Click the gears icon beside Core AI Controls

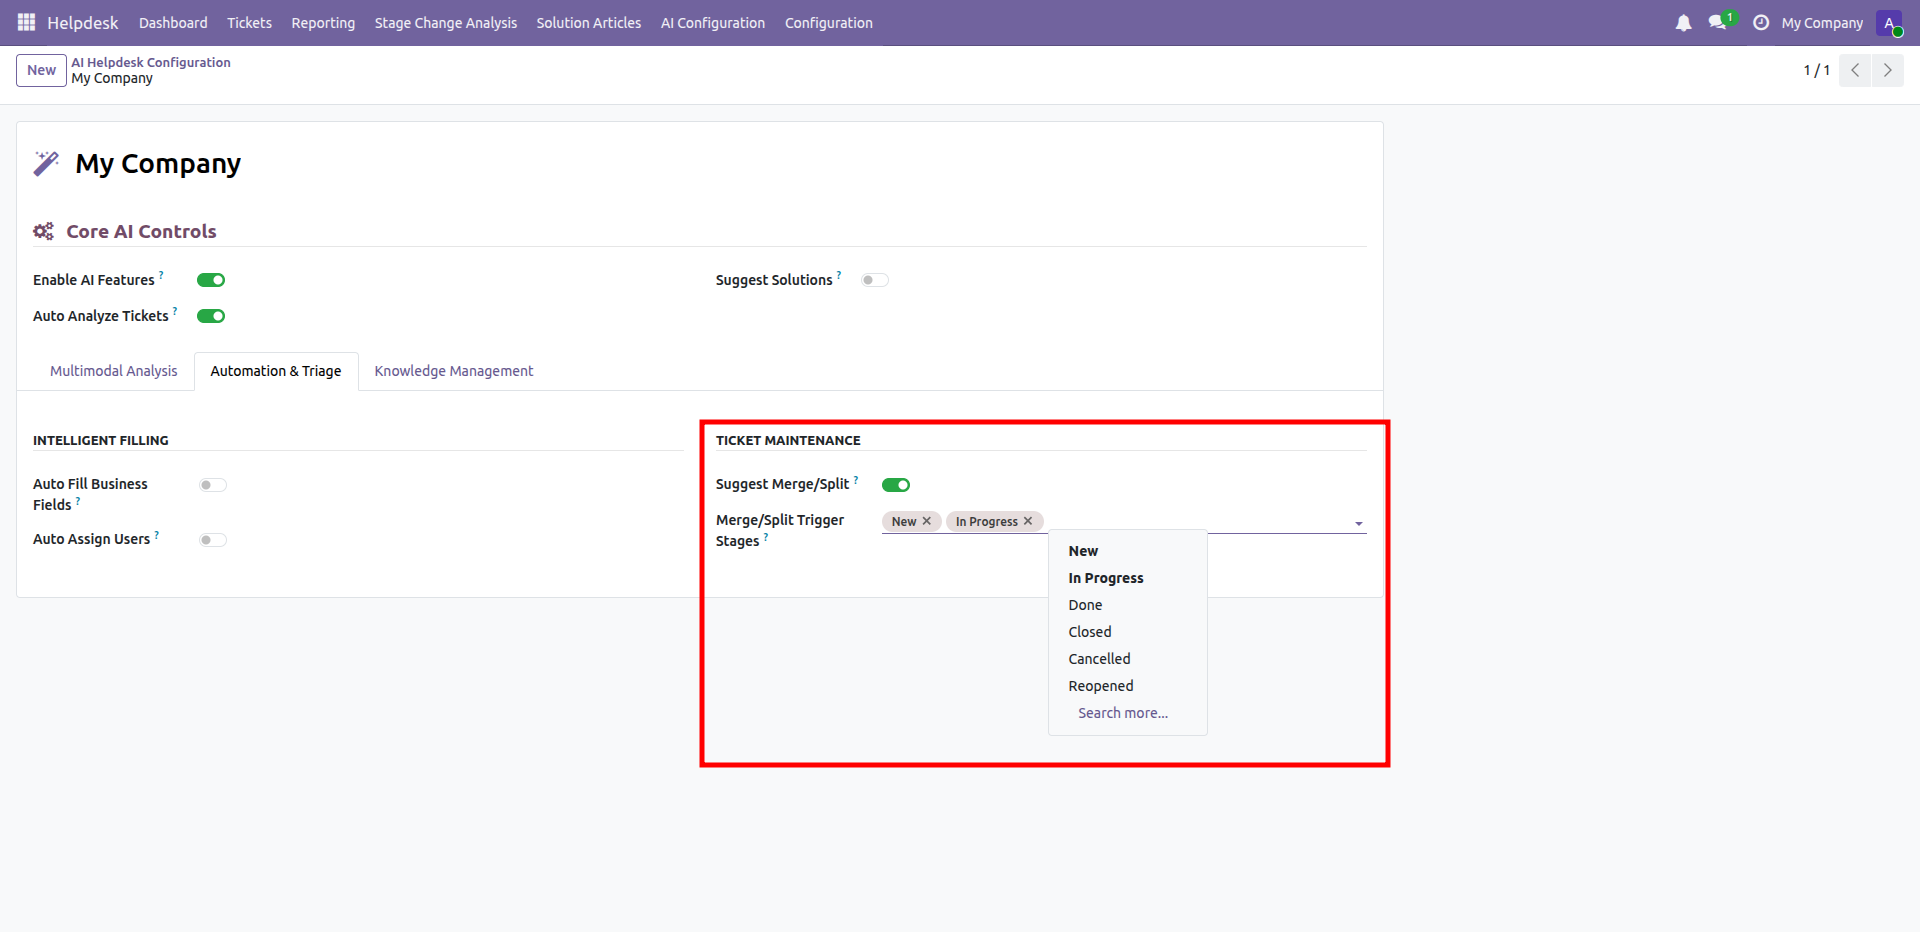pos(43,231)
